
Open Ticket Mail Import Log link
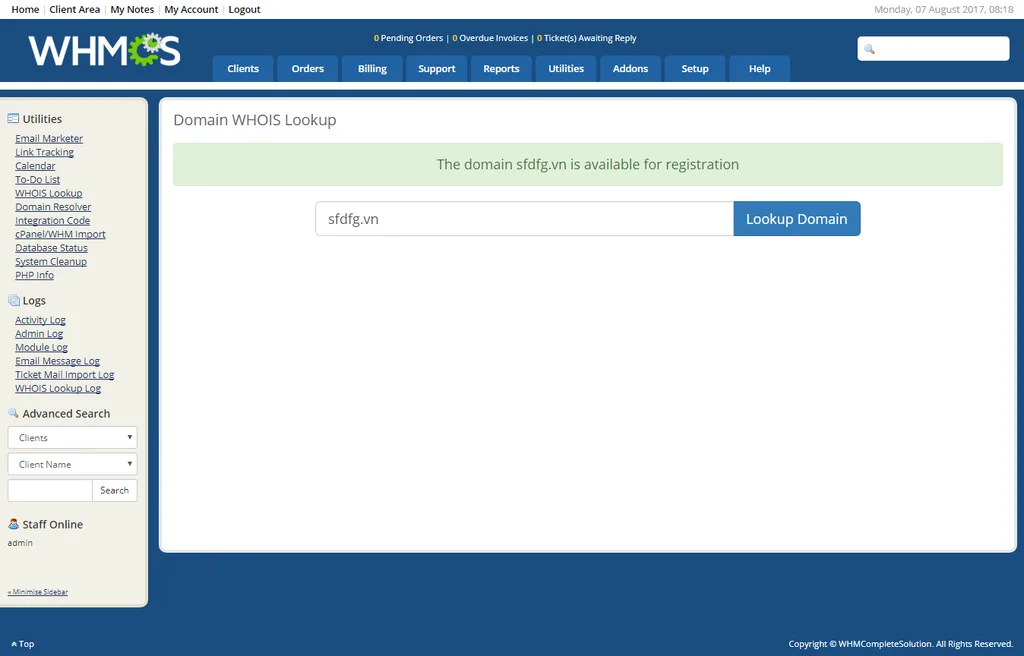click(65, 375)
